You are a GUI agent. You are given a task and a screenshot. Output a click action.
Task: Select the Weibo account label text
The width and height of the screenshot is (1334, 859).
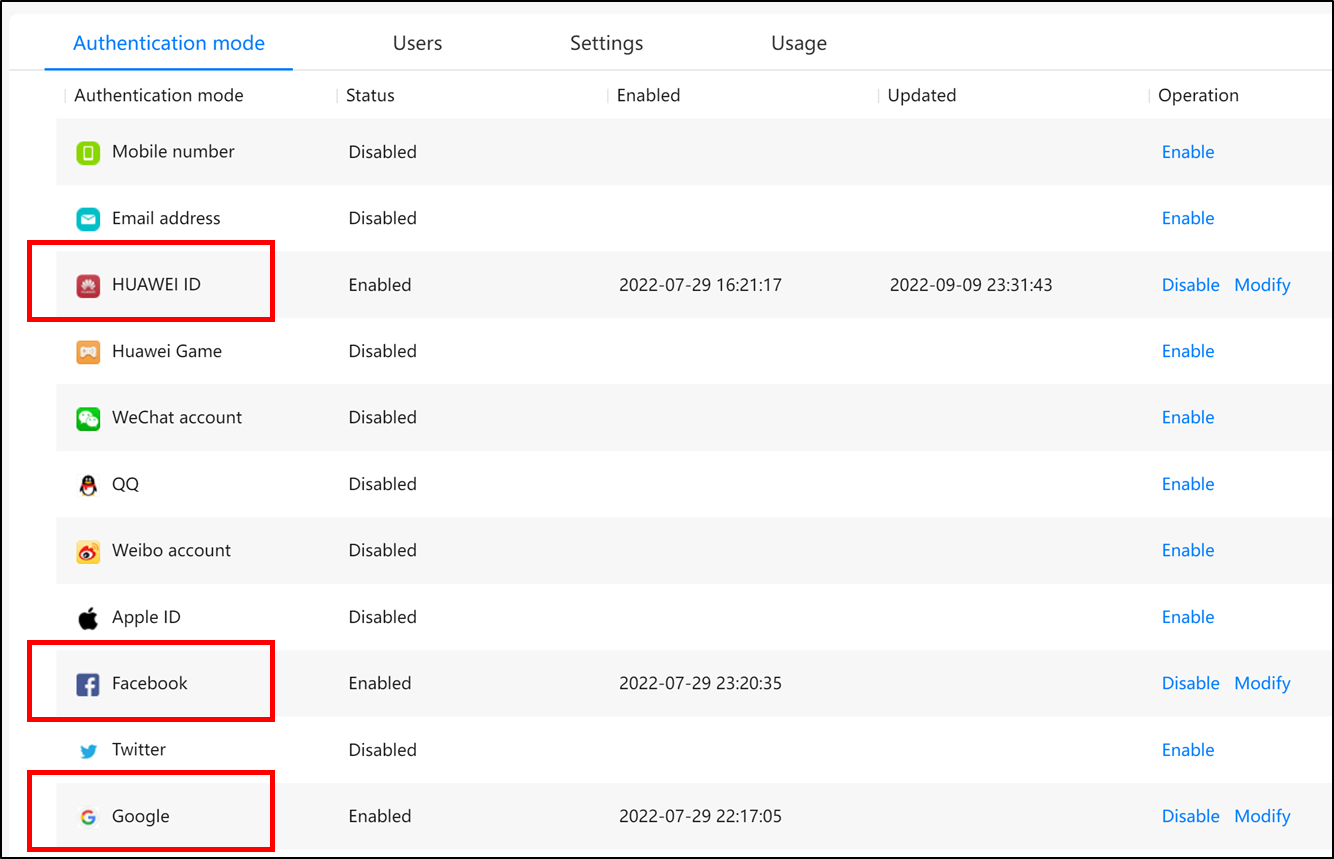click(171, 550)
